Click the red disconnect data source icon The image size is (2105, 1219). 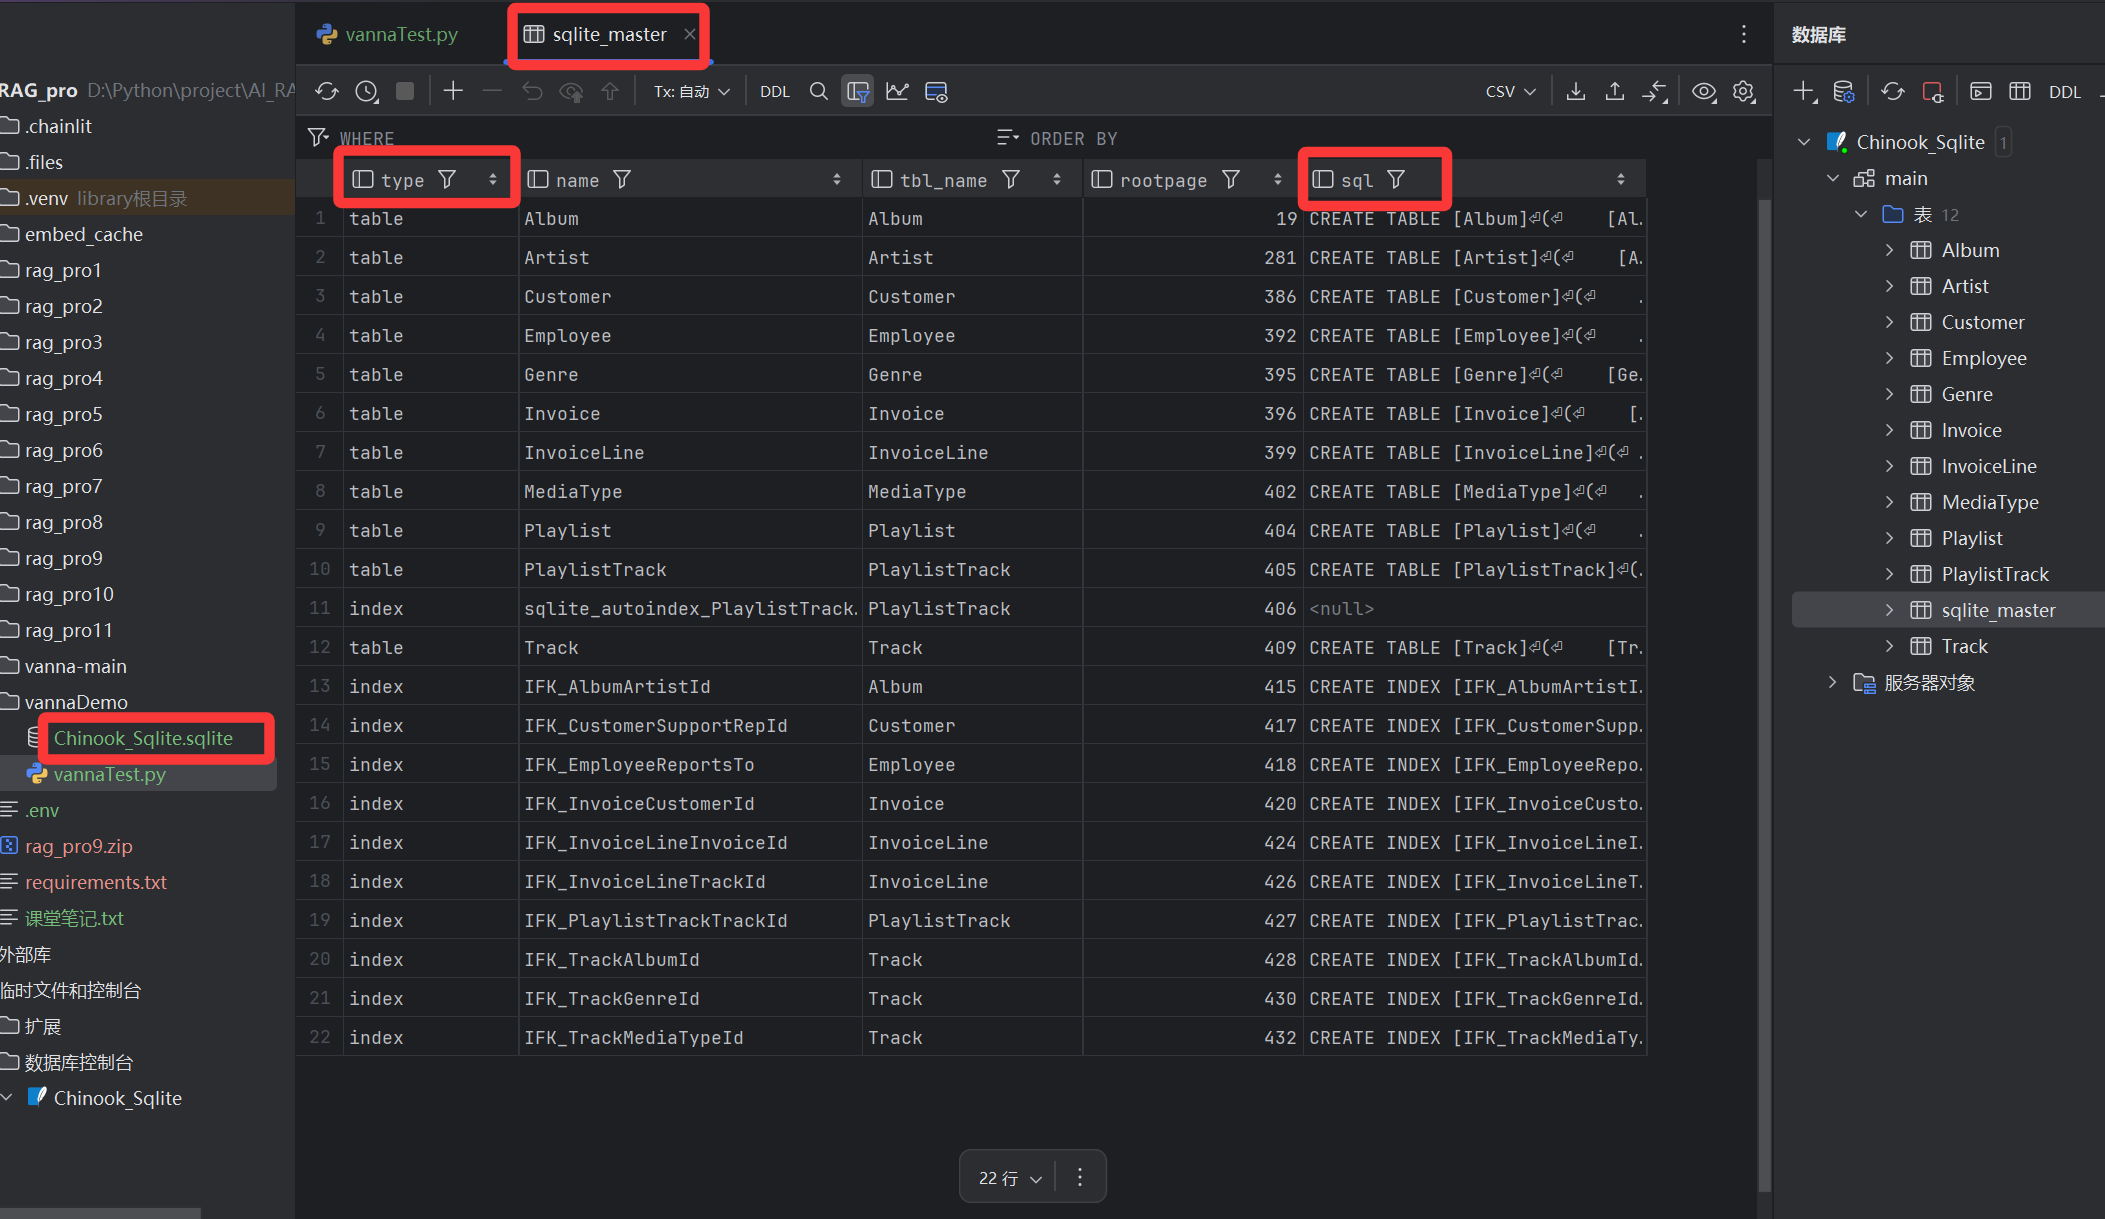coord(1932,92)
